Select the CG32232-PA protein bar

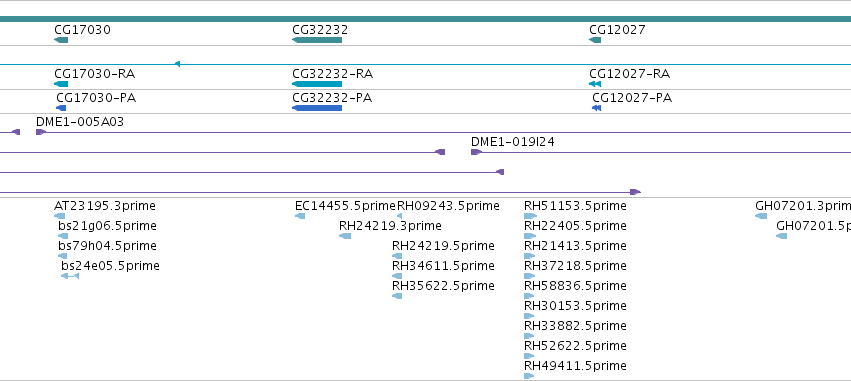click(x=317, y=108)
